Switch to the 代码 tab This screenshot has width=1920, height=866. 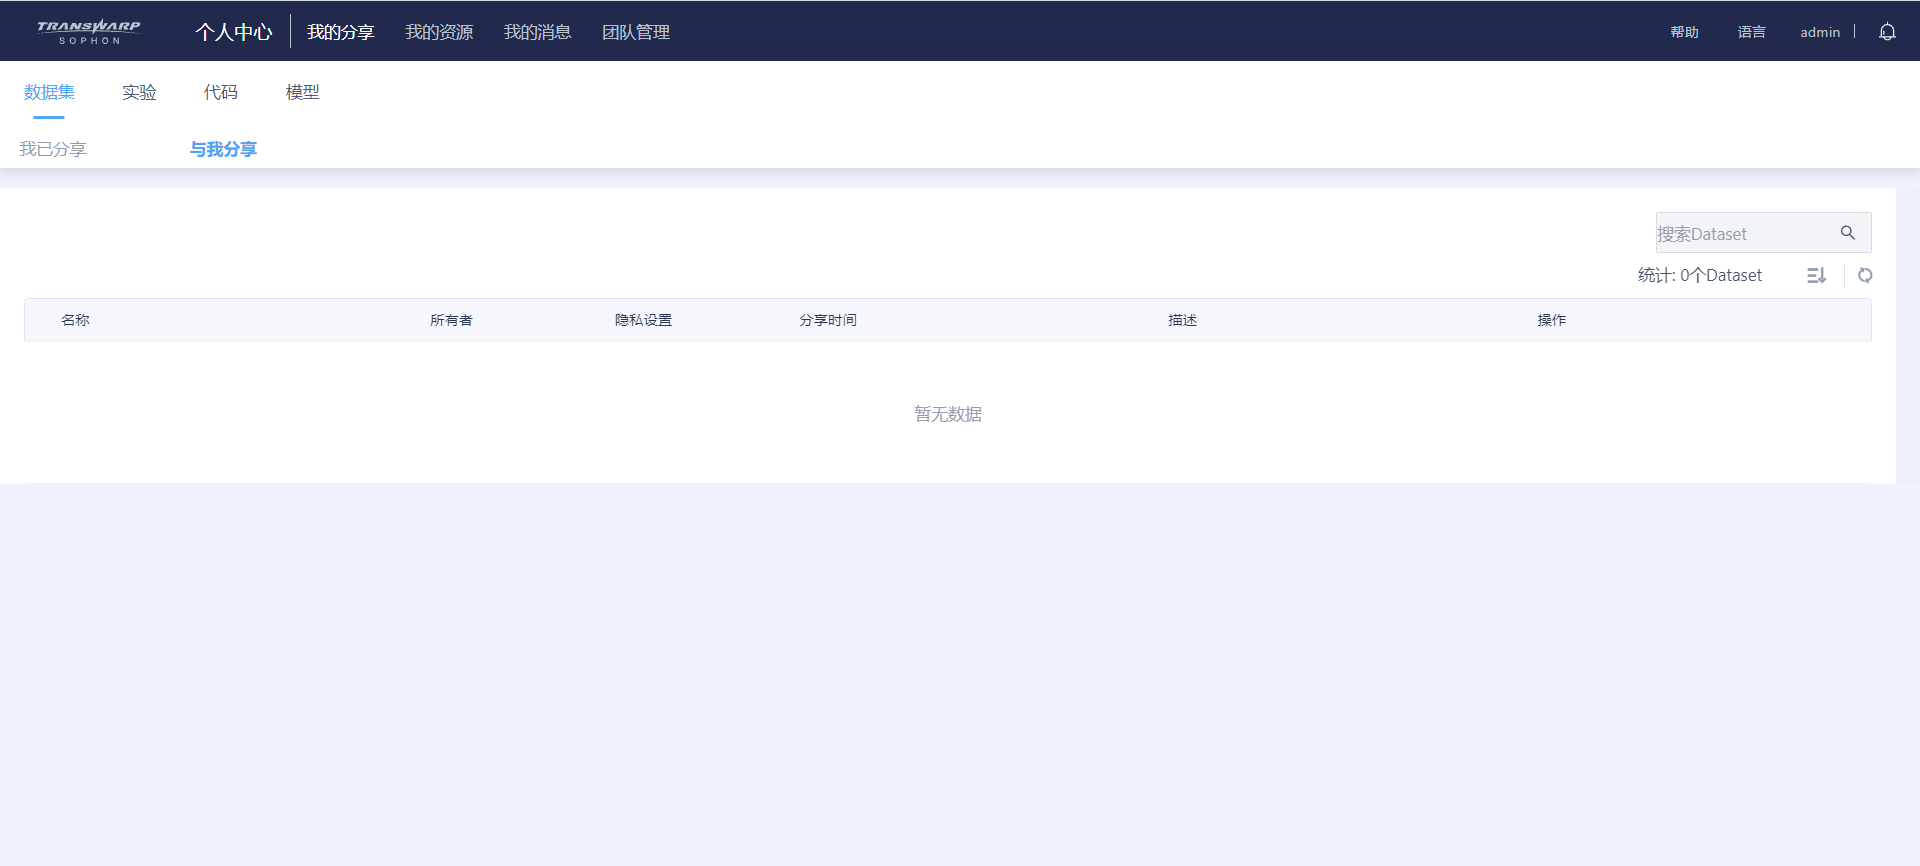tap(221, 92)
